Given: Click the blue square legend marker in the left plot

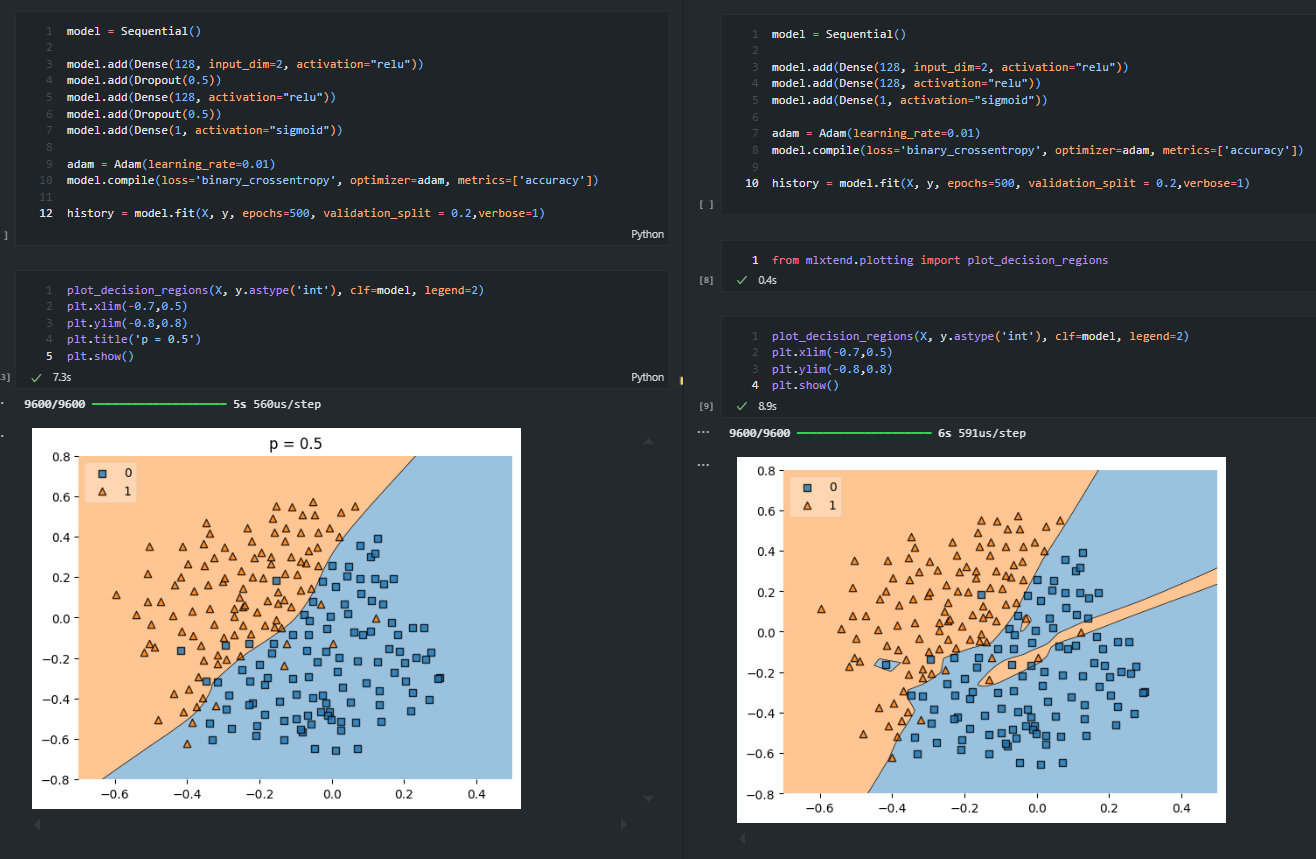Looking at the screenshot, I should tap(101, 472).
